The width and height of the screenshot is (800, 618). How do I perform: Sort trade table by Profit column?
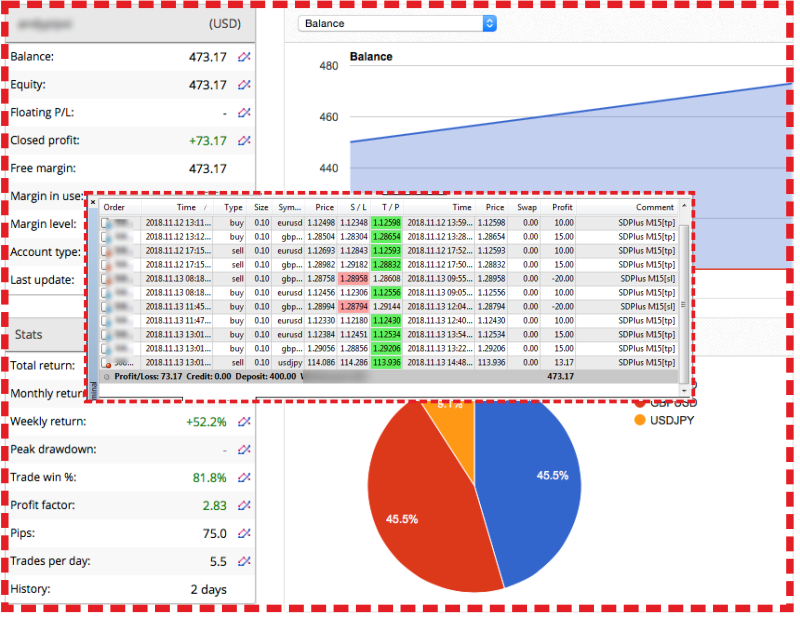coord(562,207)
